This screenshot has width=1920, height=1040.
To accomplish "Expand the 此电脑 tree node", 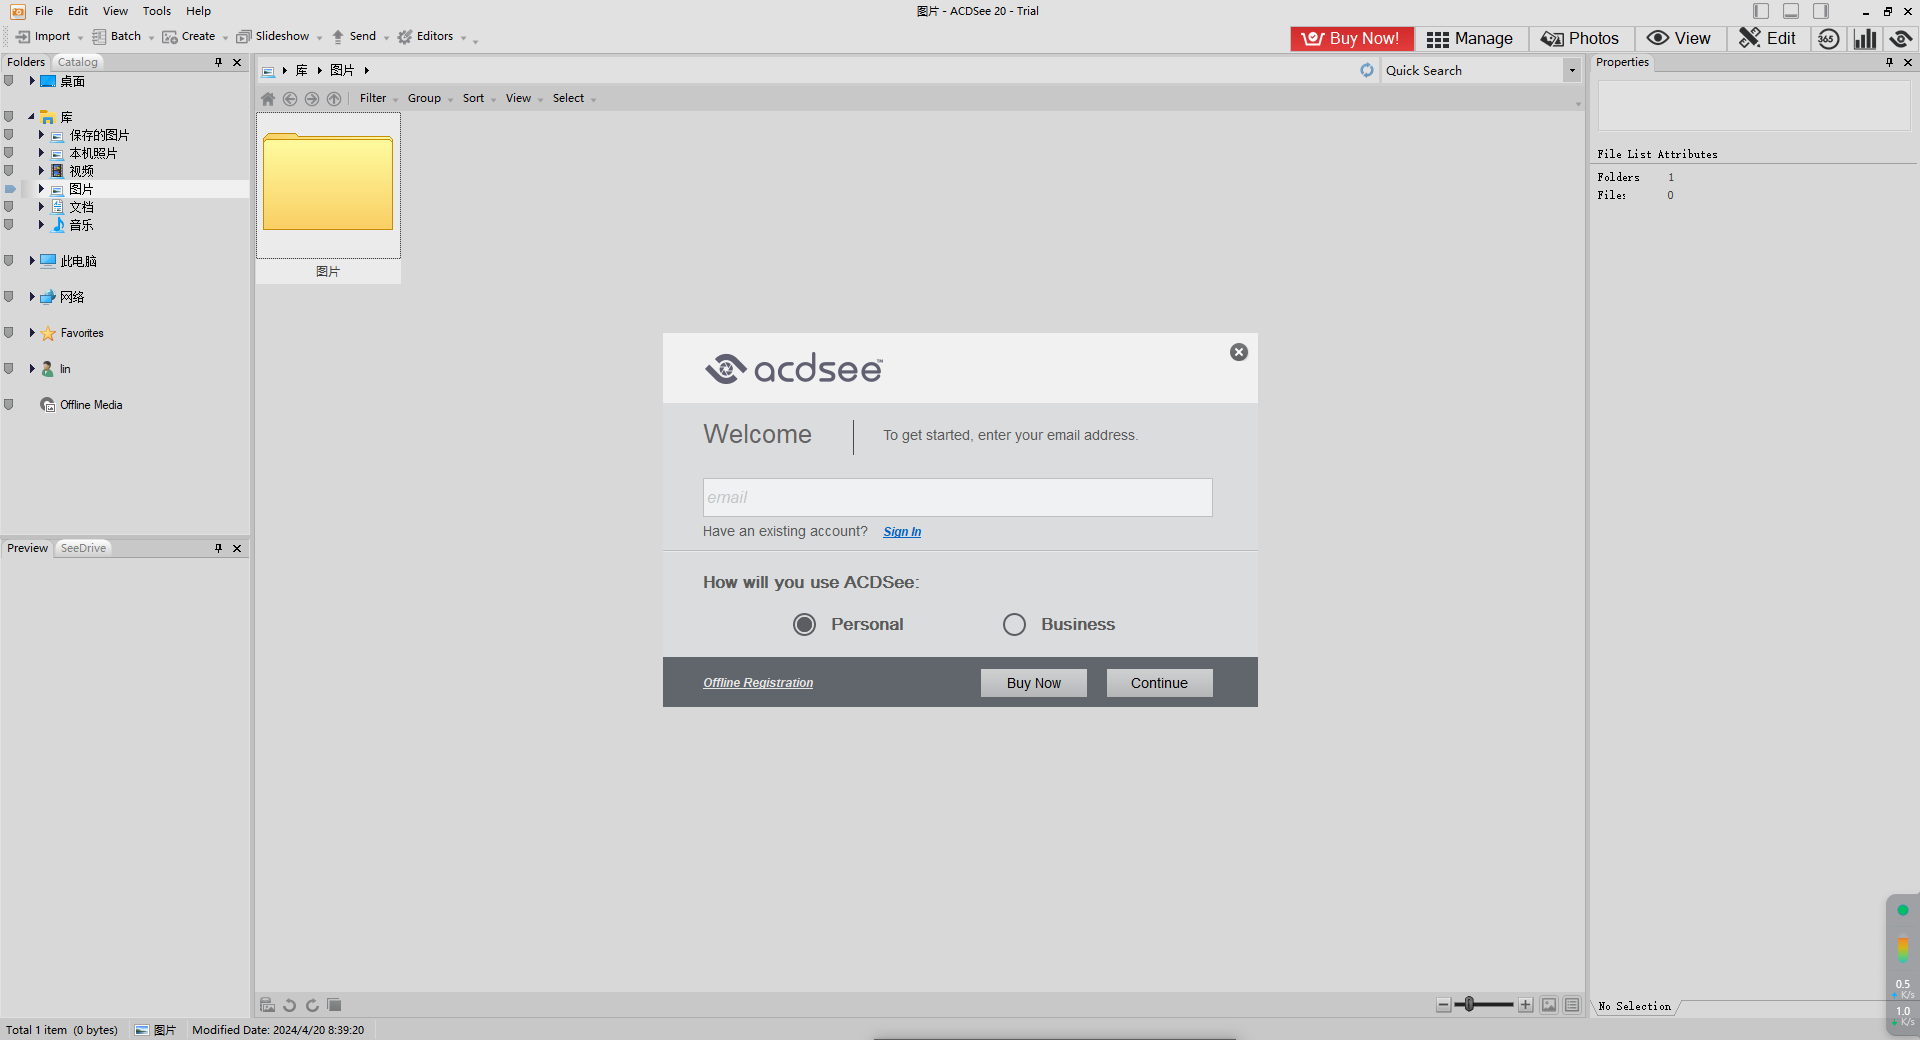I will 32,261.
